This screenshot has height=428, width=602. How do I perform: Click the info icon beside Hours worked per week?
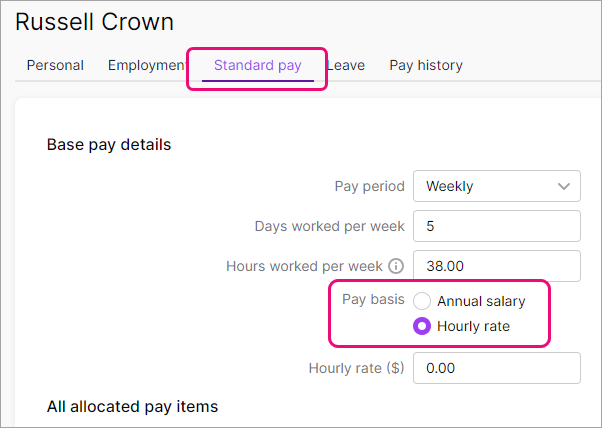[396, 267]
